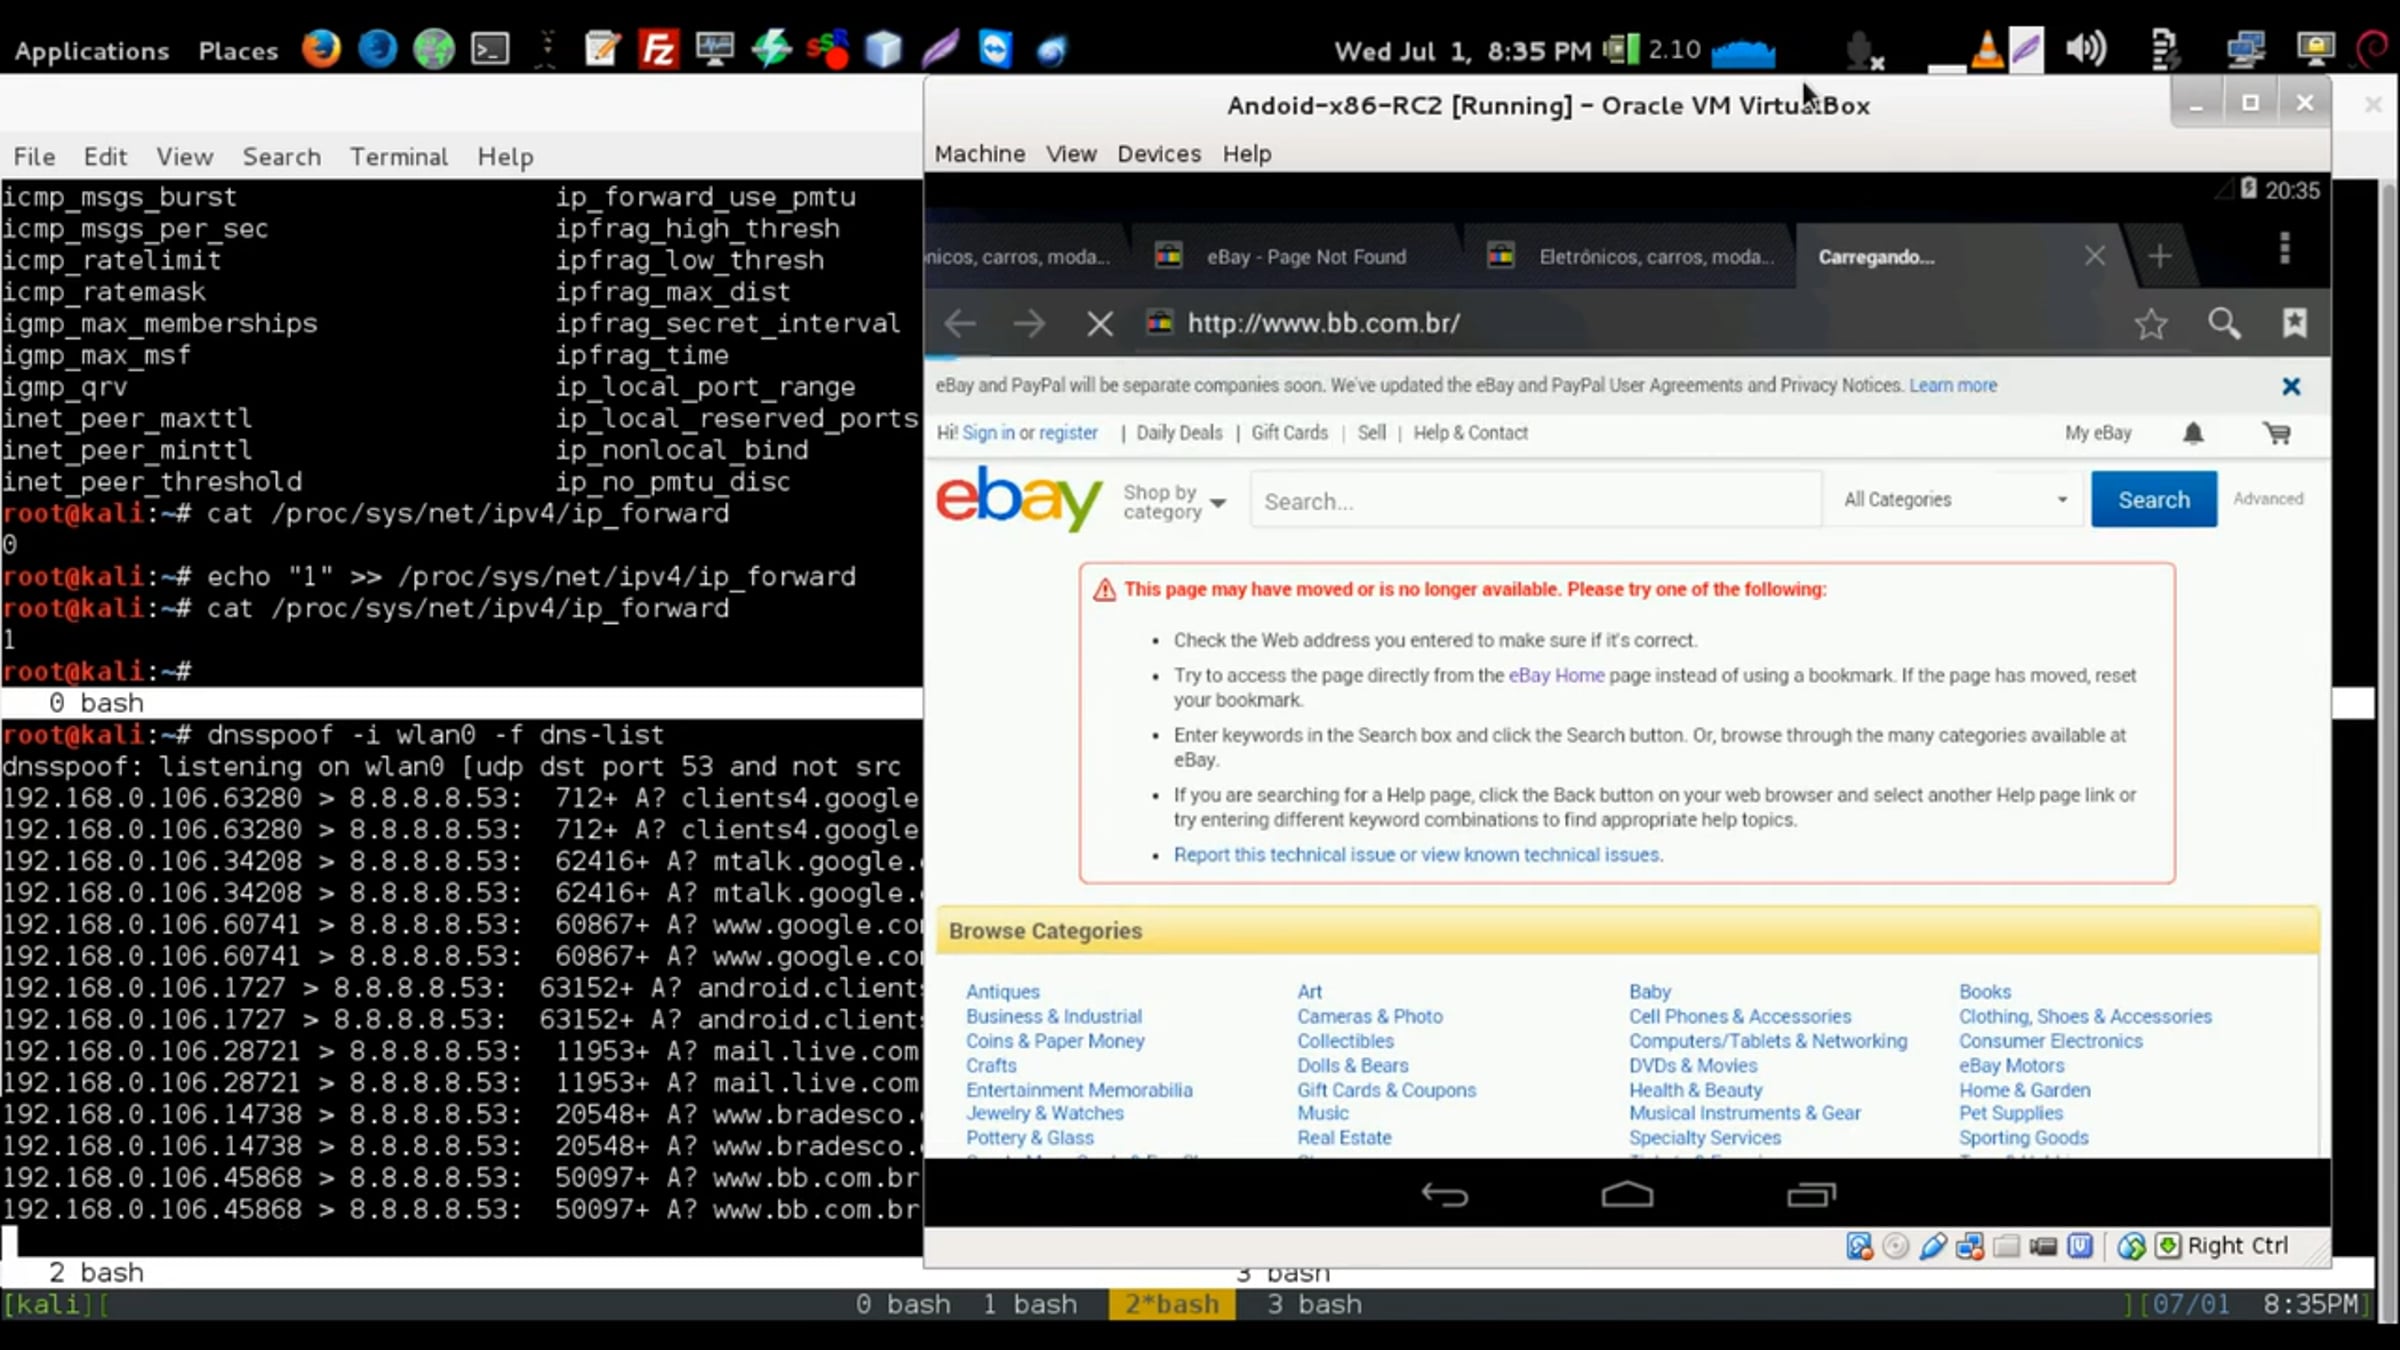Open FileZilla from the top panel
This screenshot has height=1350, width=2400.
click(x=659, y=48)
